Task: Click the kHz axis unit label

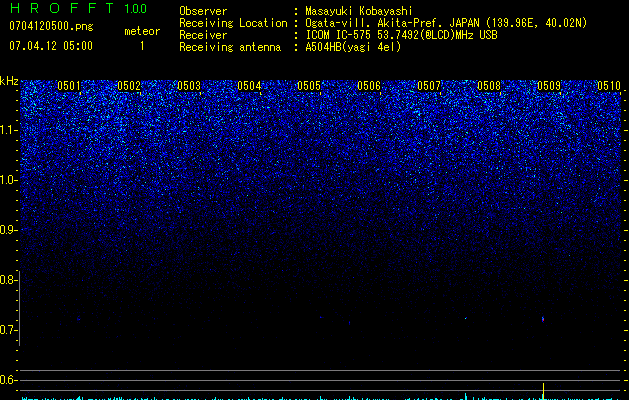Action: click(9, 81)
